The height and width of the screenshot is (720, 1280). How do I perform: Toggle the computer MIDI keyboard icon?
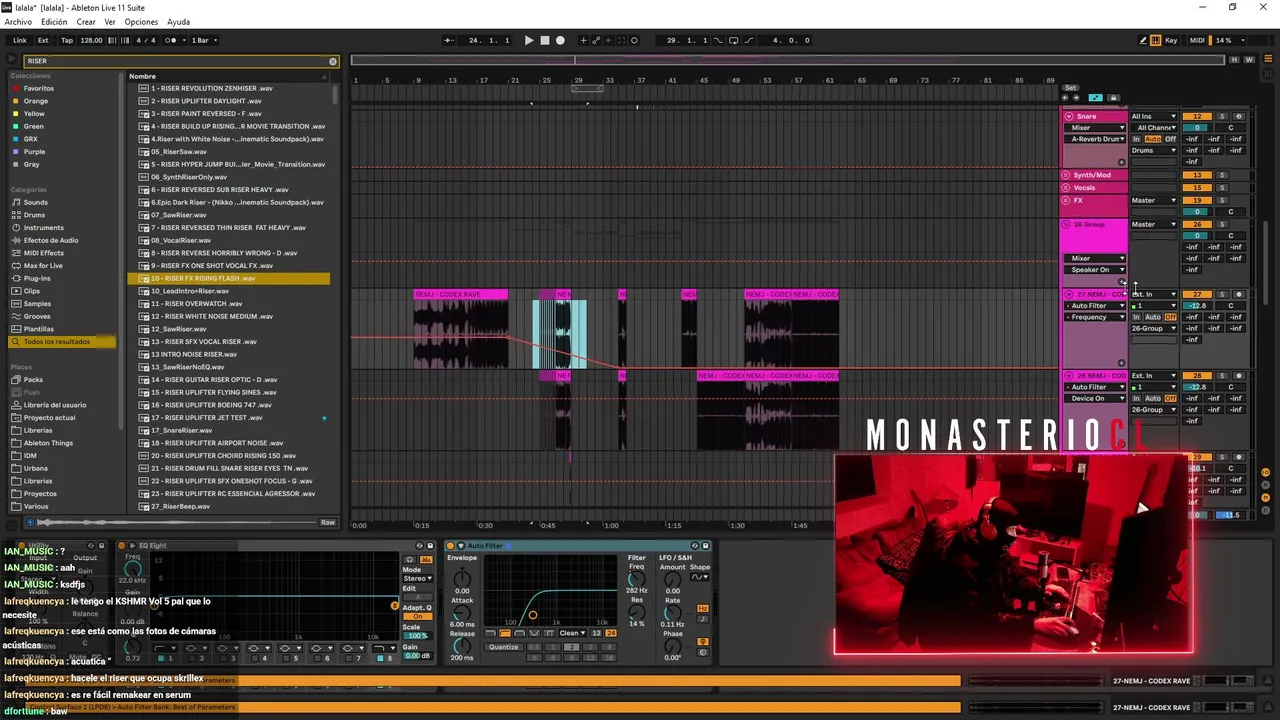1156,40
